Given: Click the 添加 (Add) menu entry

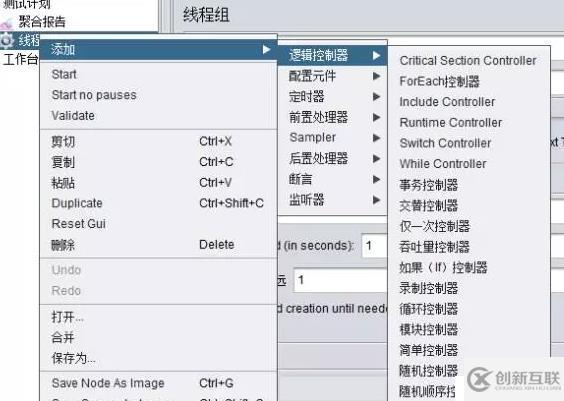Looking at the screenshot, I should coord(158,50).
